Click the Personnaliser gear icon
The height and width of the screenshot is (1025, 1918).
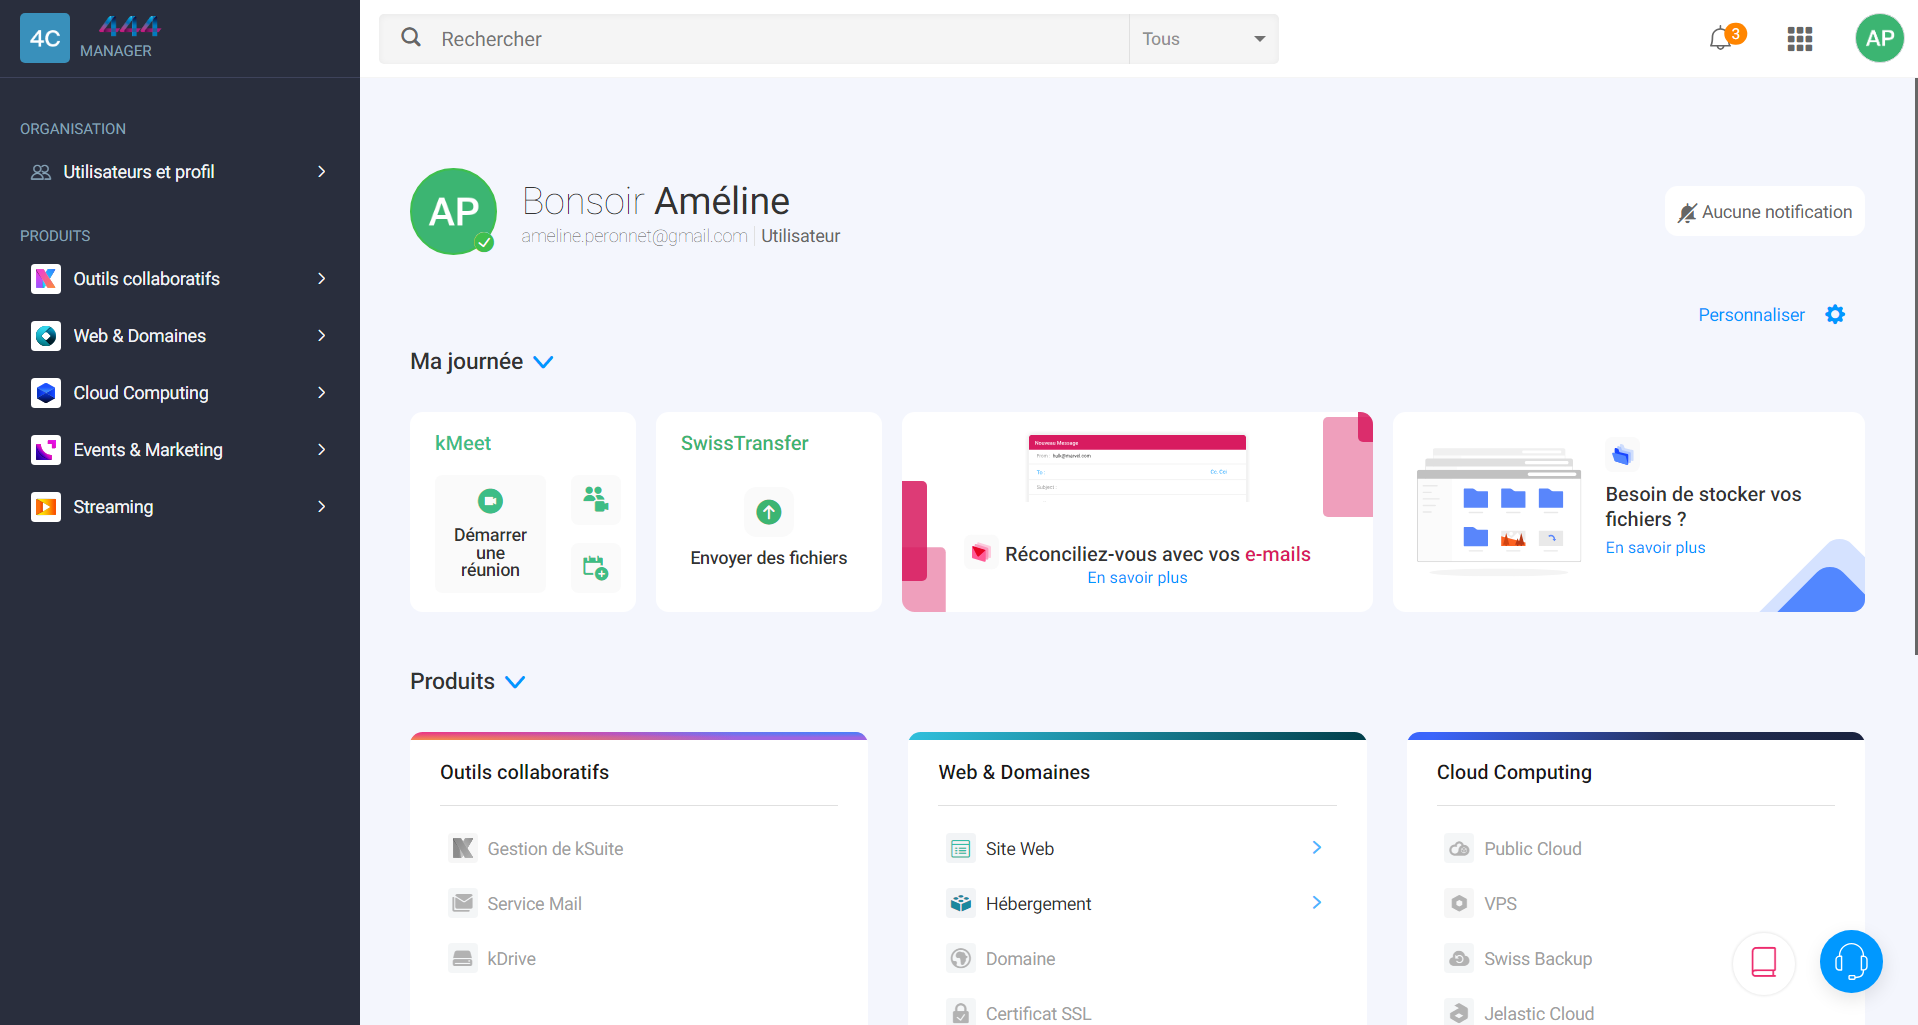click(1835, 315)
